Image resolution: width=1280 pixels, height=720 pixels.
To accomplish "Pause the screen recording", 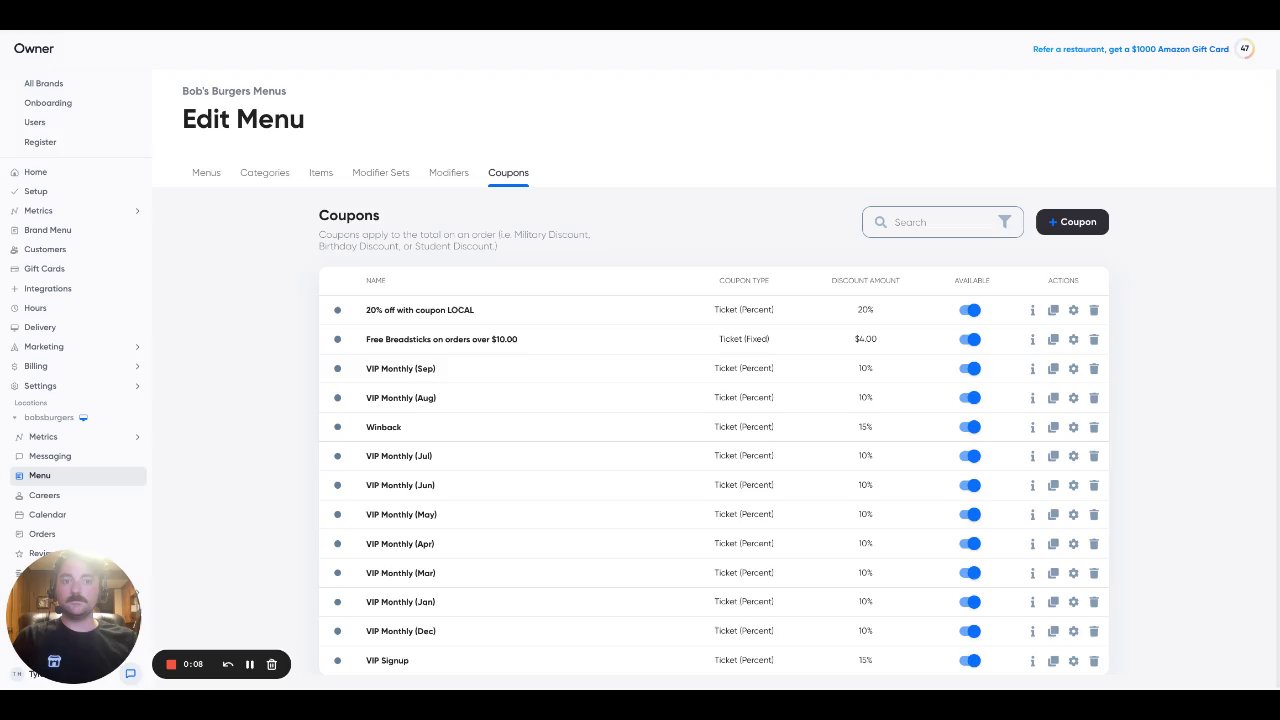I will (250, 664).
